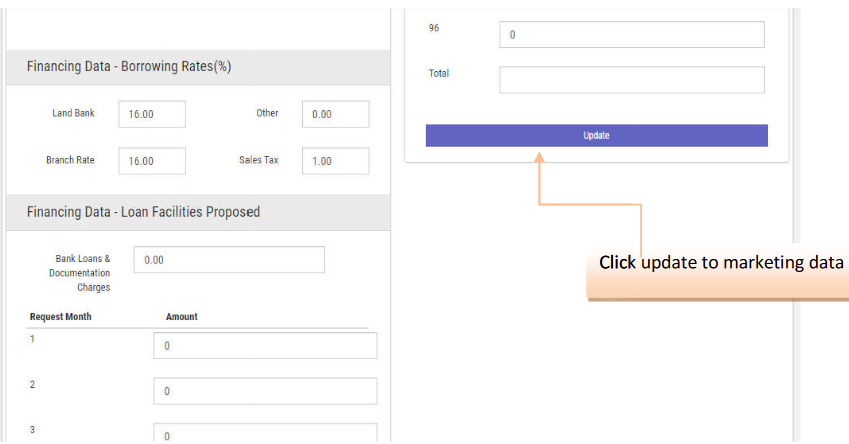Viewport: 849px width, 444px height.
Task: Click the input field for row 96
Action: (631, 35)
